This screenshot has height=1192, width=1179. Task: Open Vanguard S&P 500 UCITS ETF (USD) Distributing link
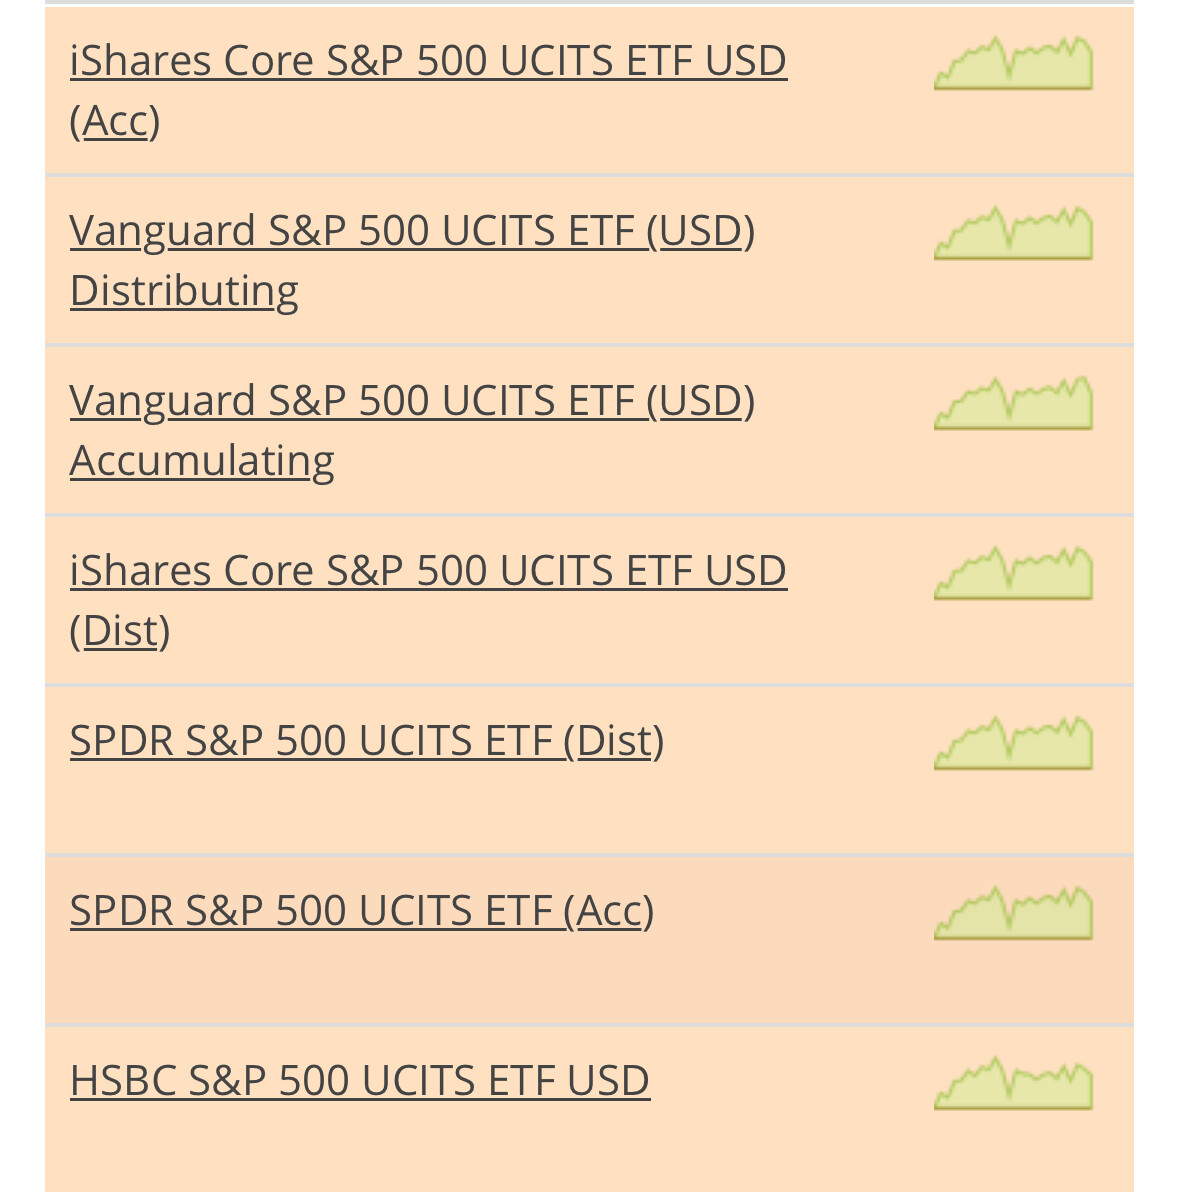[x=412, y=260]
